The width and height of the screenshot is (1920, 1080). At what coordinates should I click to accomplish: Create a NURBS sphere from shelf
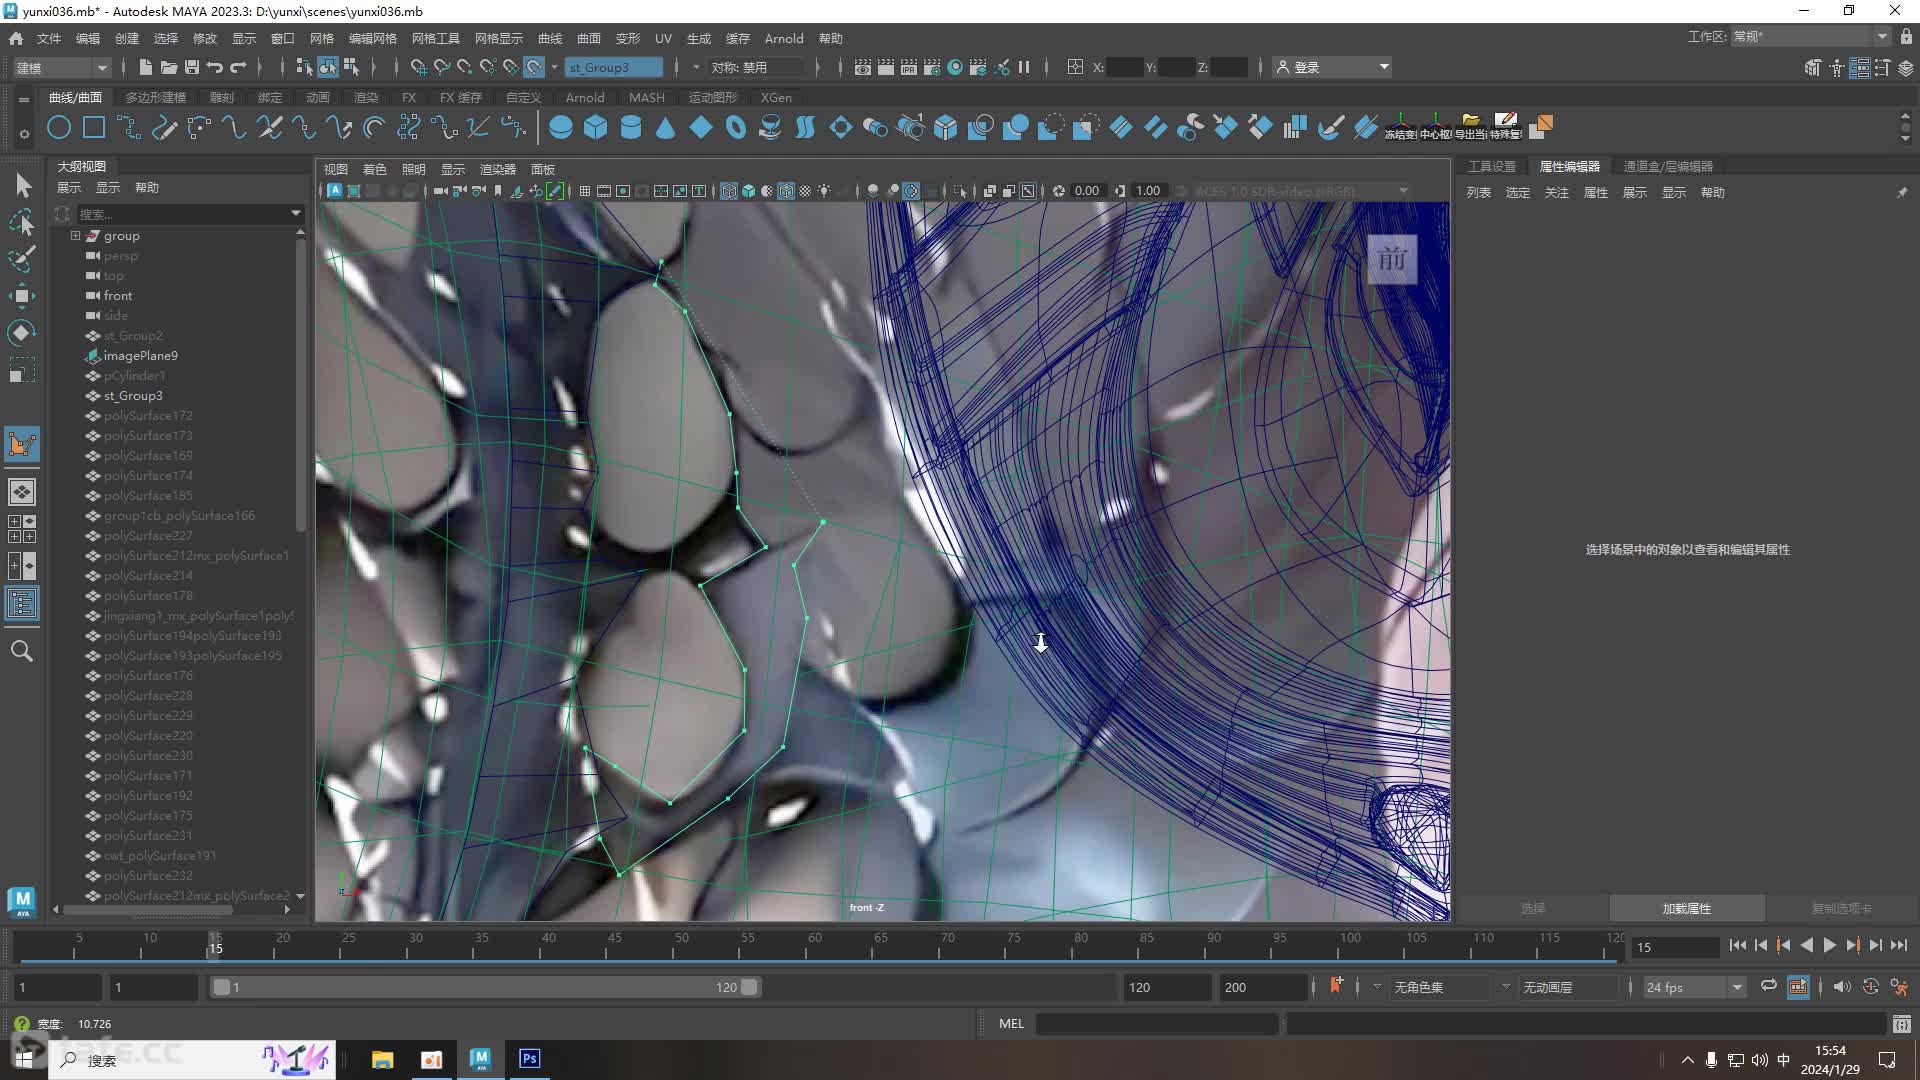coord(561,127)
